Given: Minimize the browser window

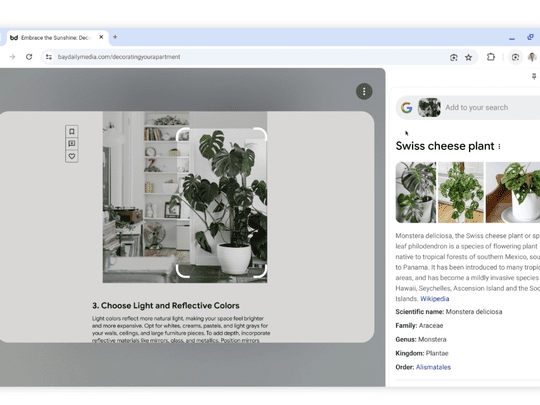Looking at the screenshot, I should tap(512, 38).
